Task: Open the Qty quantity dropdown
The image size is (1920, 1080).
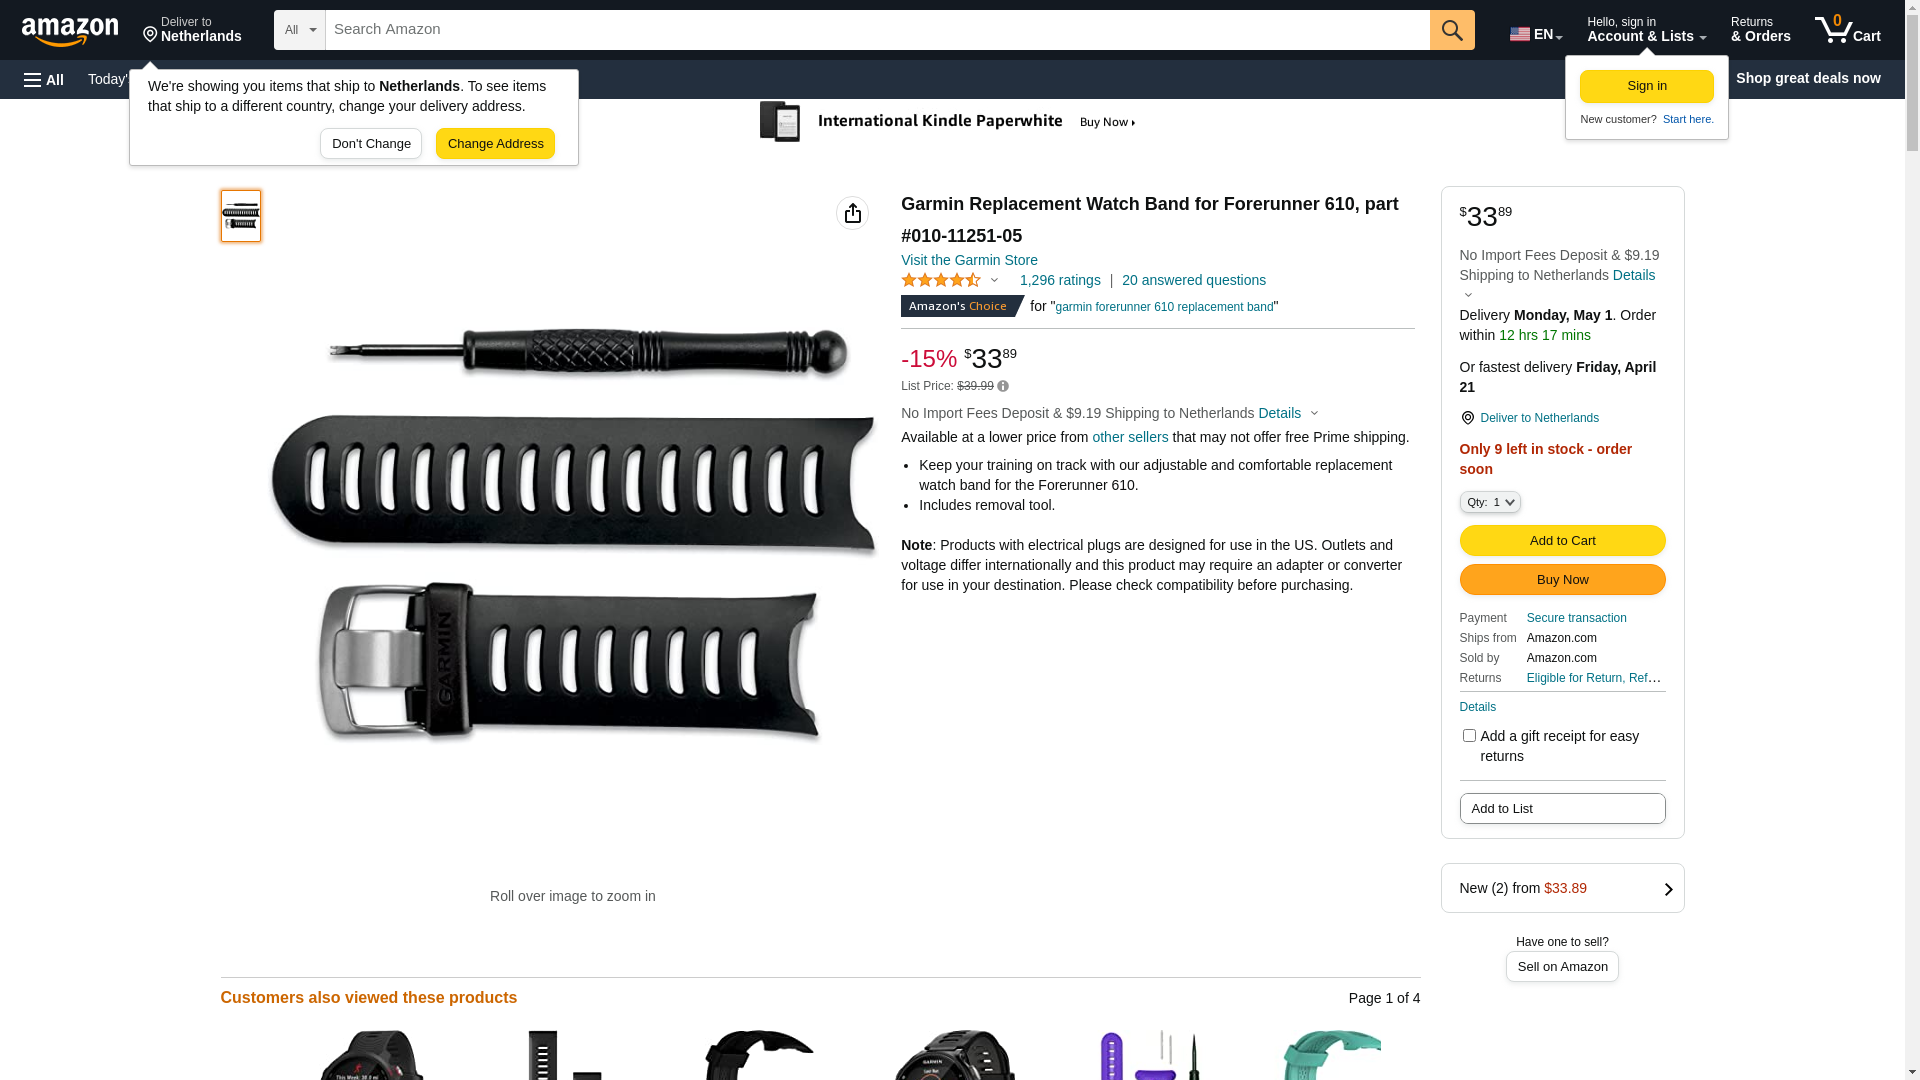Action: tap(1490, 502)
